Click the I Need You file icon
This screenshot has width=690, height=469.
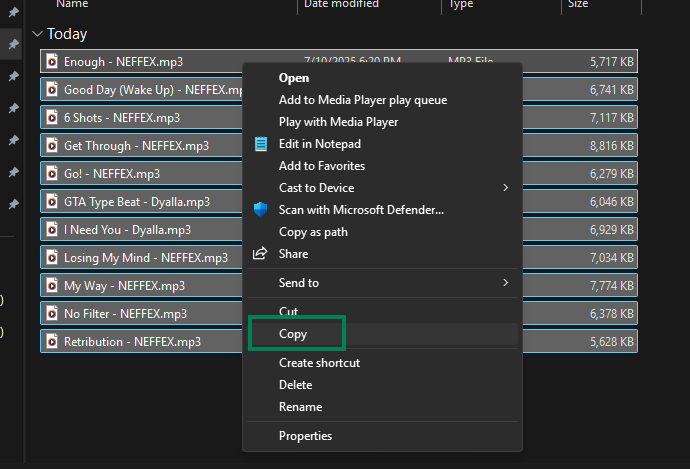pyautogui.click(x=52, y=230)
